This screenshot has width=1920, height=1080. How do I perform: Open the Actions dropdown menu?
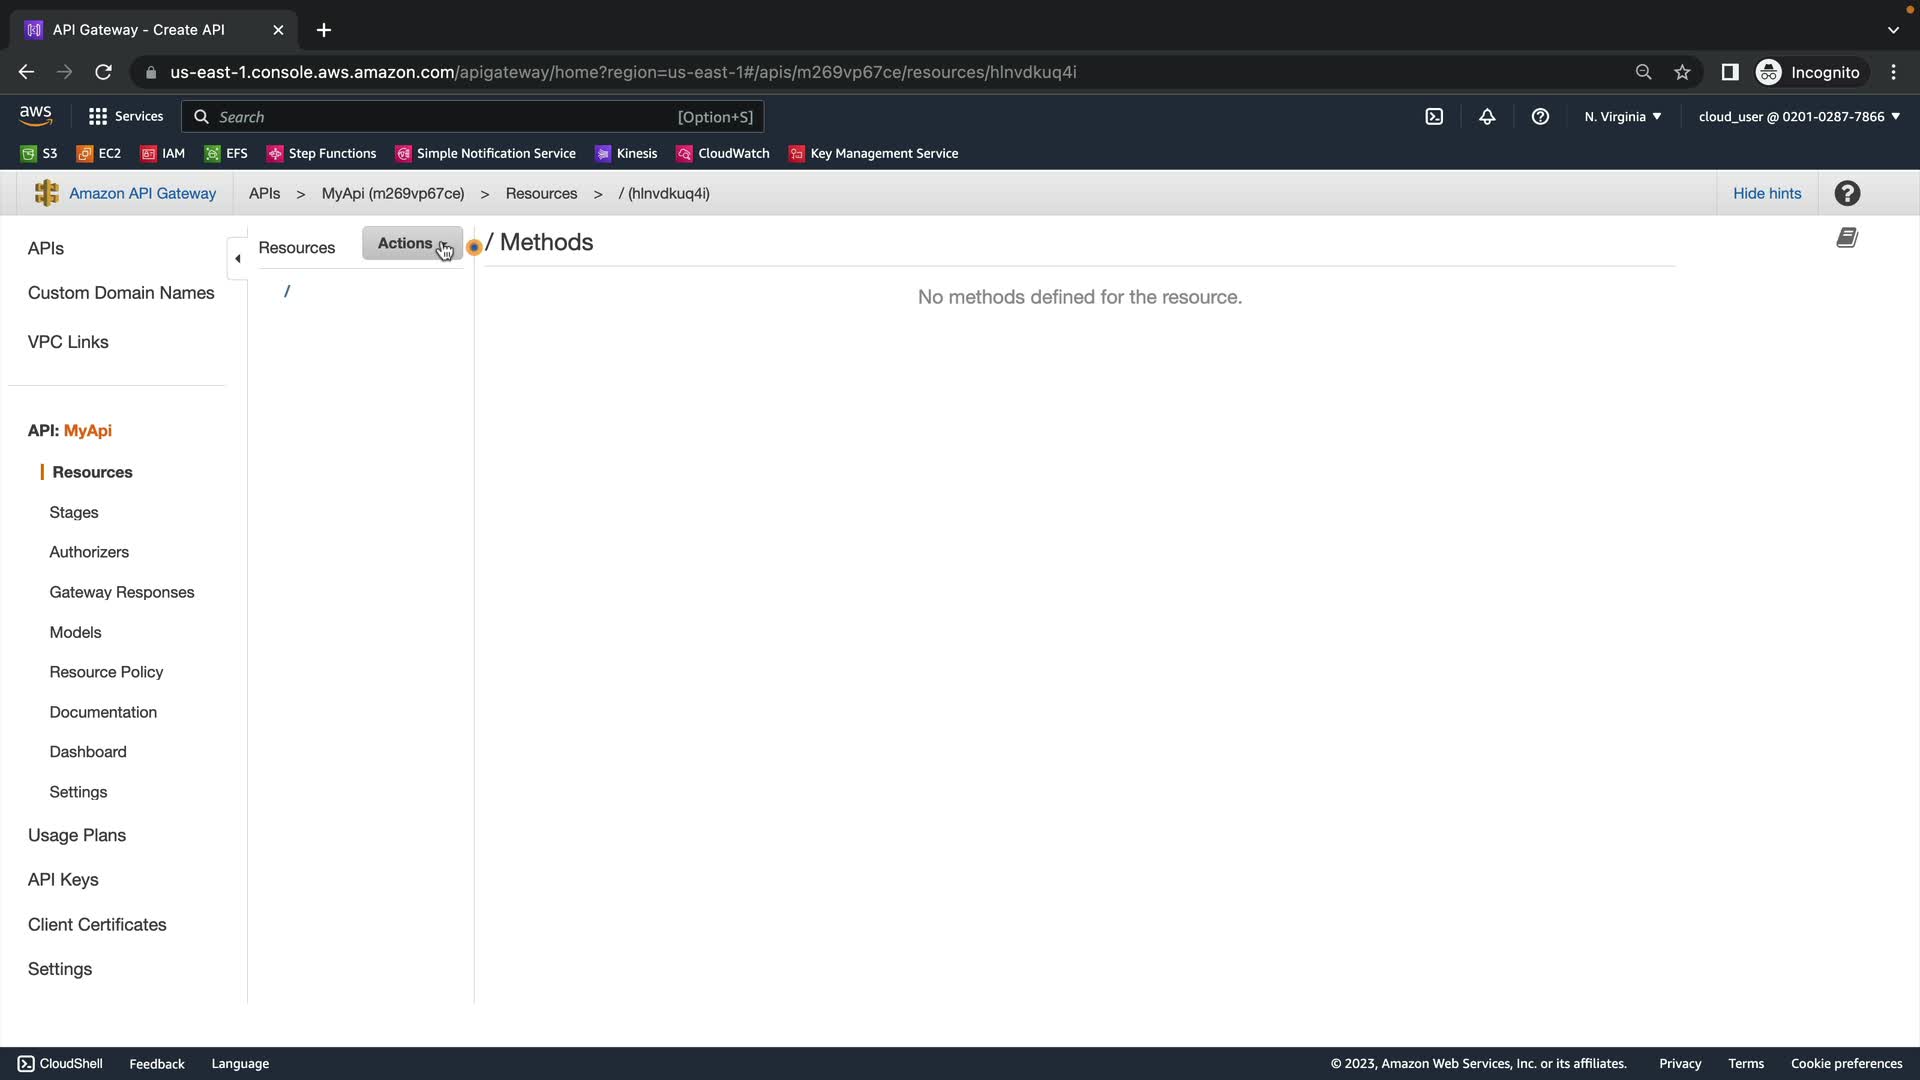[412, 243]
